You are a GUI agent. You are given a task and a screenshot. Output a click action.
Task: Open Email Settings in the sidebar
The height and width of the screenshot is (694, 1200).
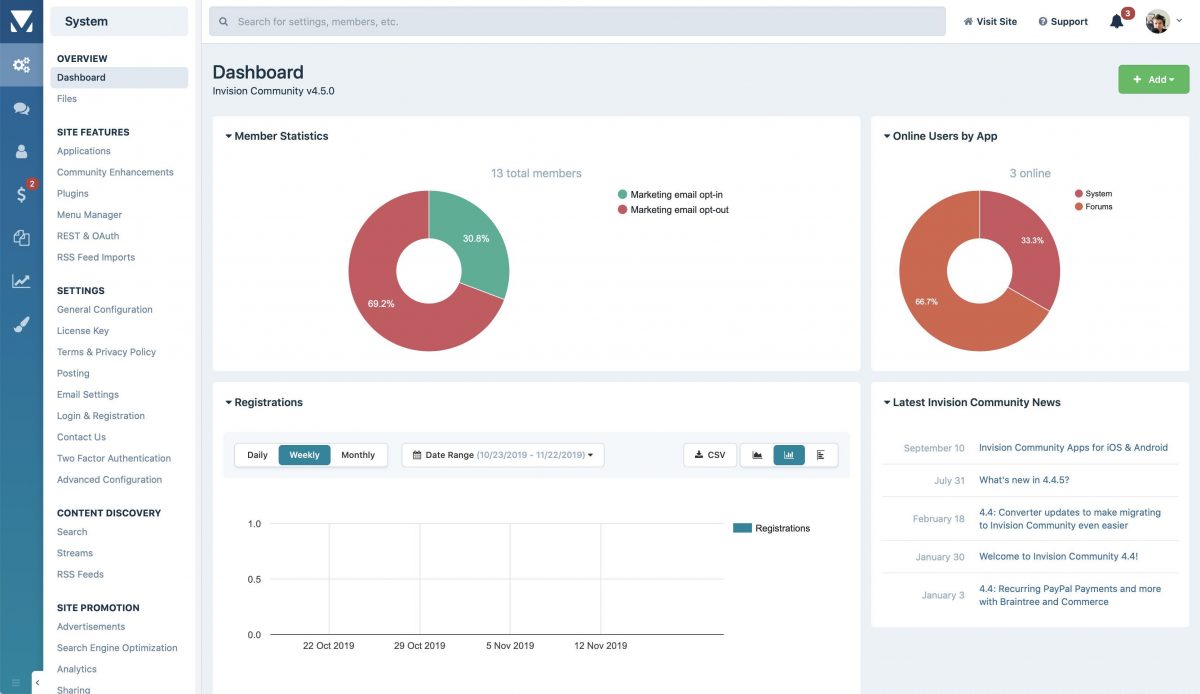tap(88, 394)
